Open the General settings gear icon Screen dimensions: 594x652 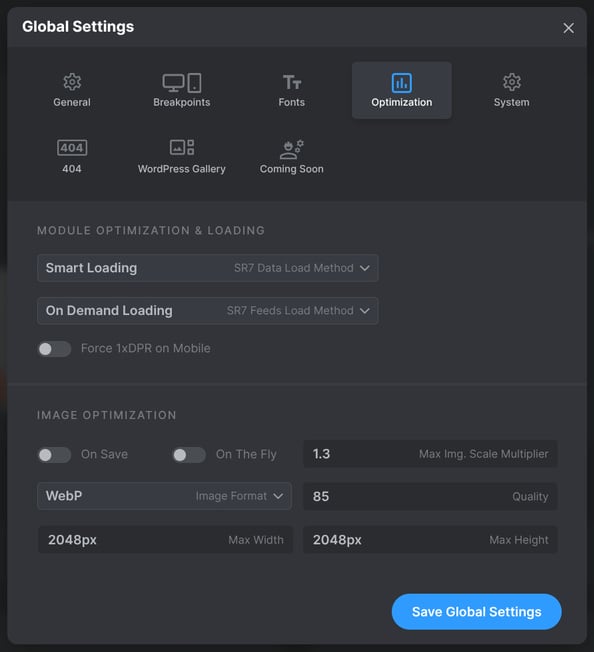[72, 82]
